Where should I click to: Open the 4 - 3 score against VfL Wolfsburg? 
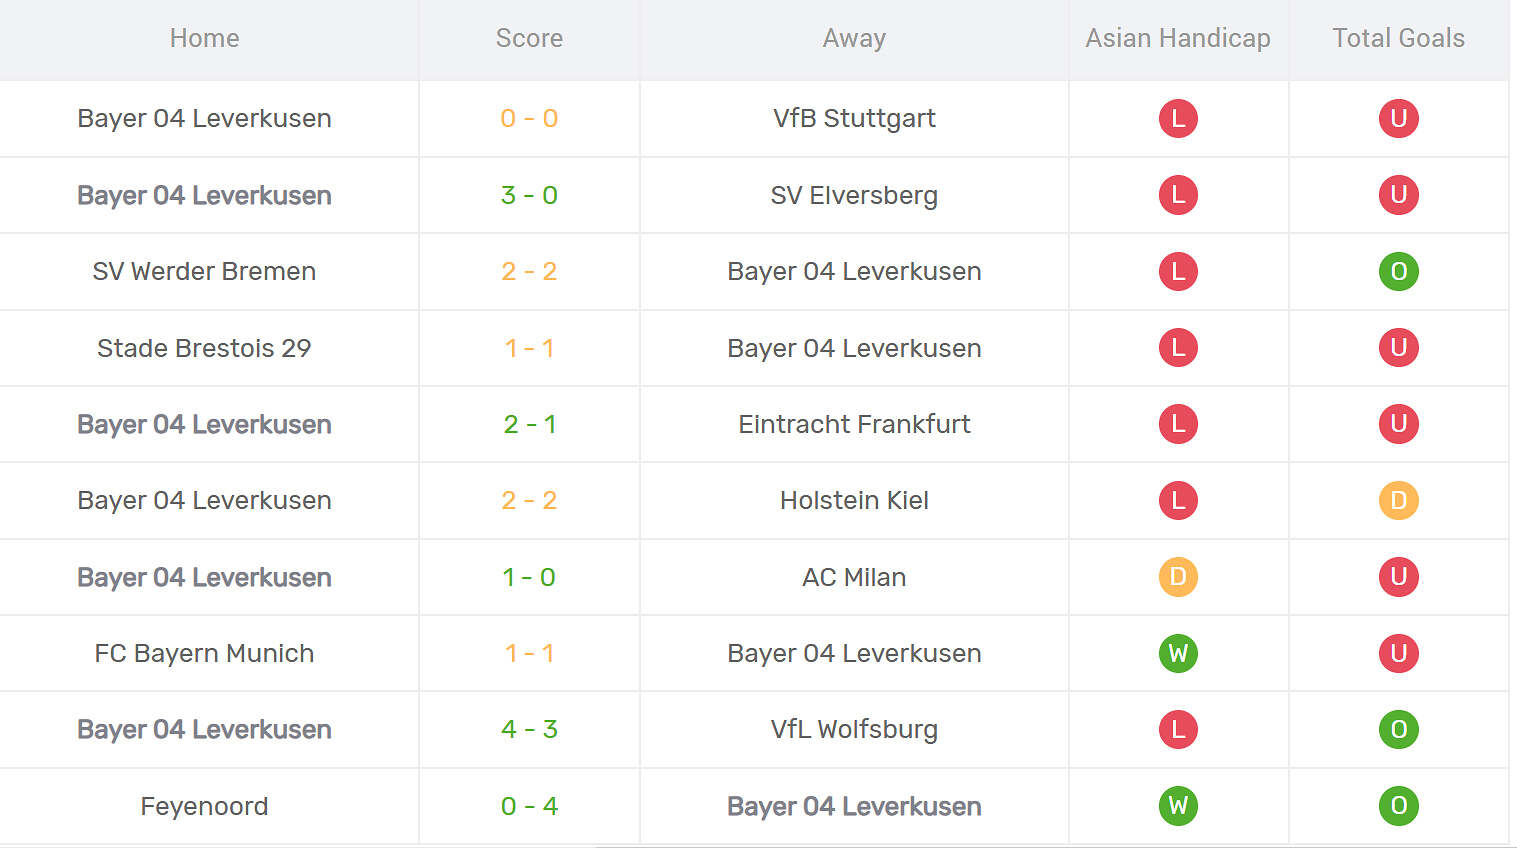529,729
